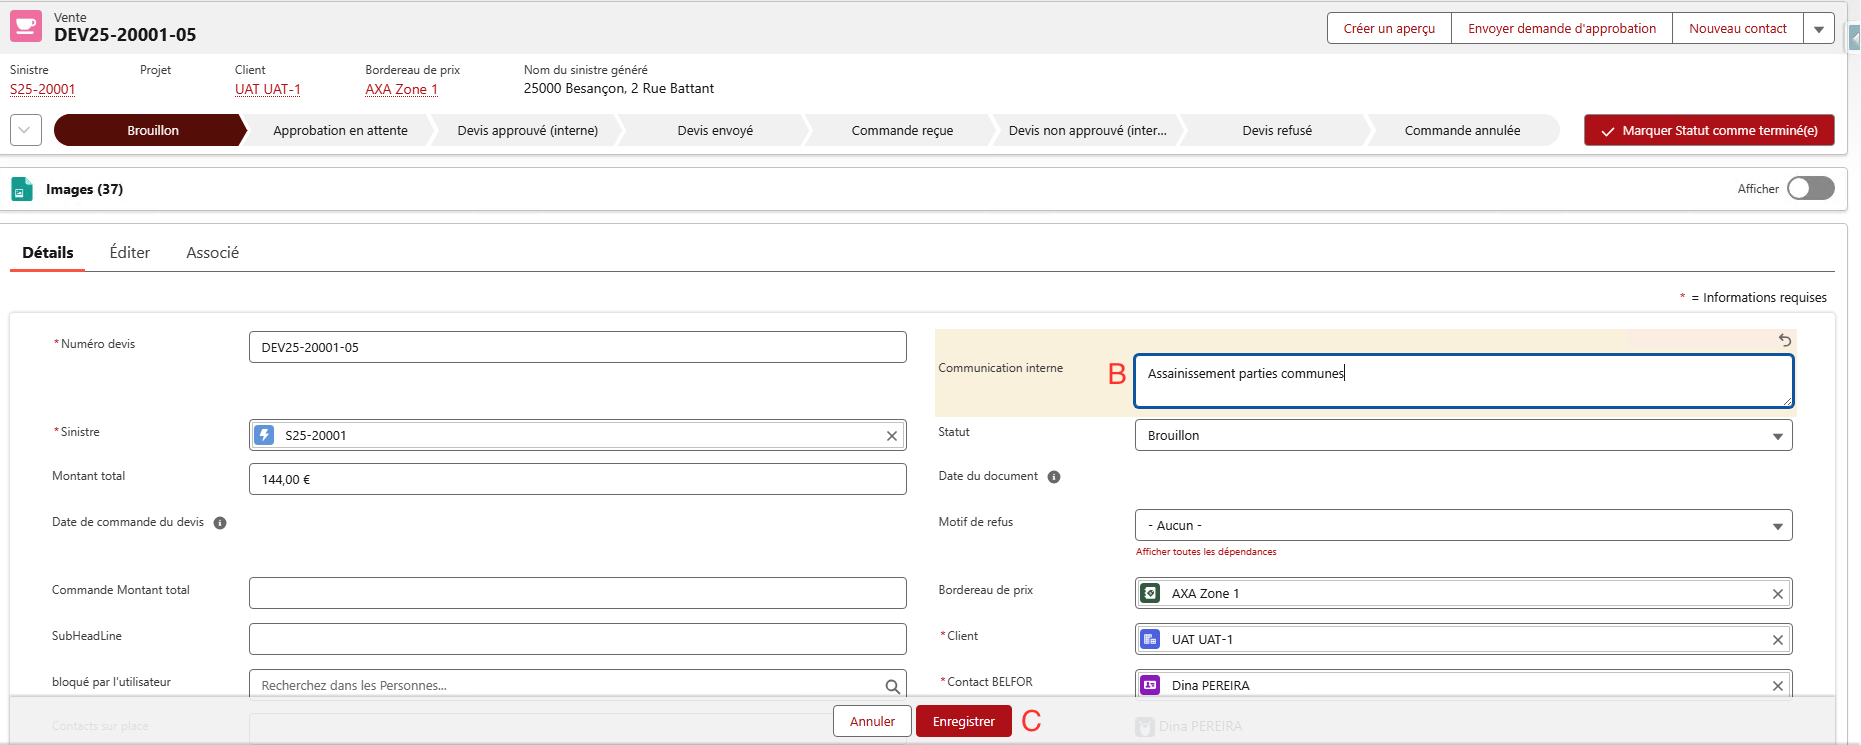
Task: Select the Approbation en attente stage
Action: (340, 130)
